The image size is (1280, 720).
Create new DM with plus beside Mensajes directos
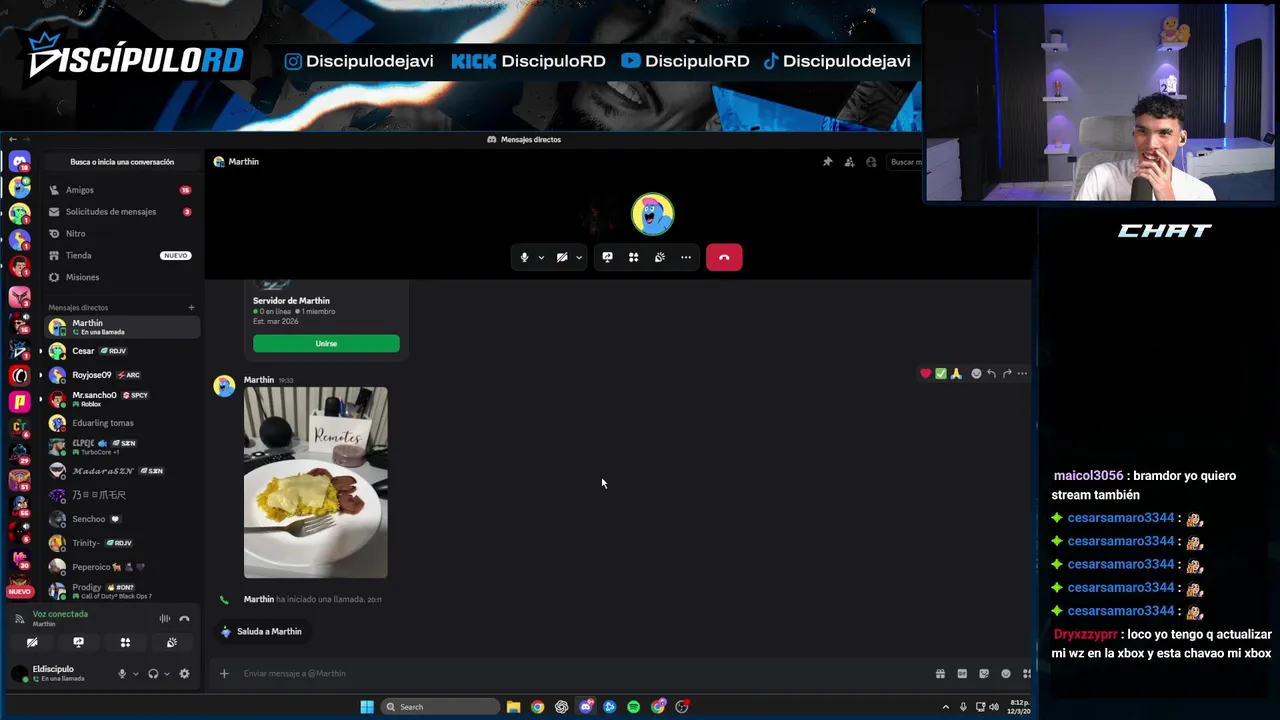pyautogui.click(x=191, y=307)
